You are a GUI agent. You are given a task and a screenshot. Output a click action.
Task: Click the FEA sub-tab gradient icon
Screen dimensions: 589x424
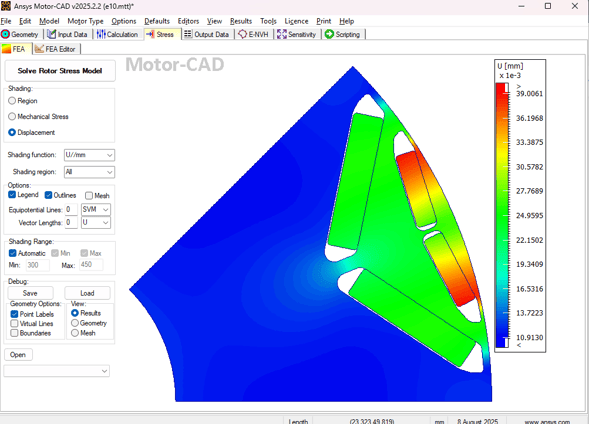(6, 49)
